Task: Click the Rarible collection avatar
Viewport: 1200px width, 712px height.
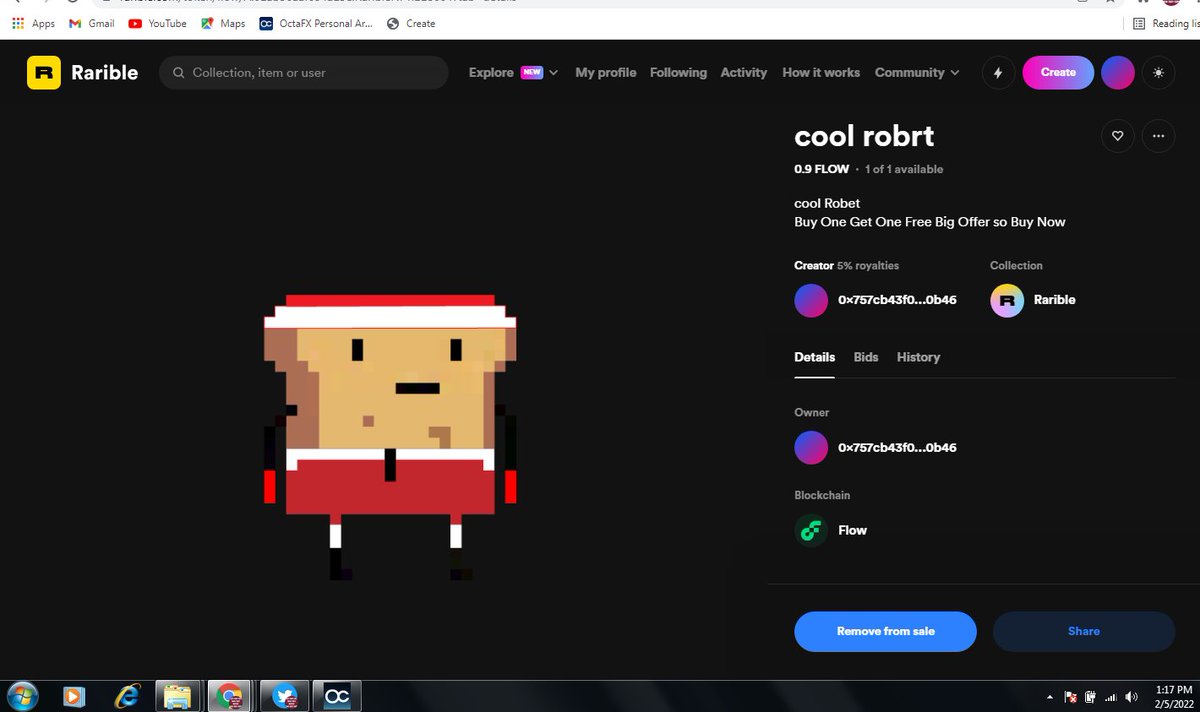Action: coord(1007,300)
